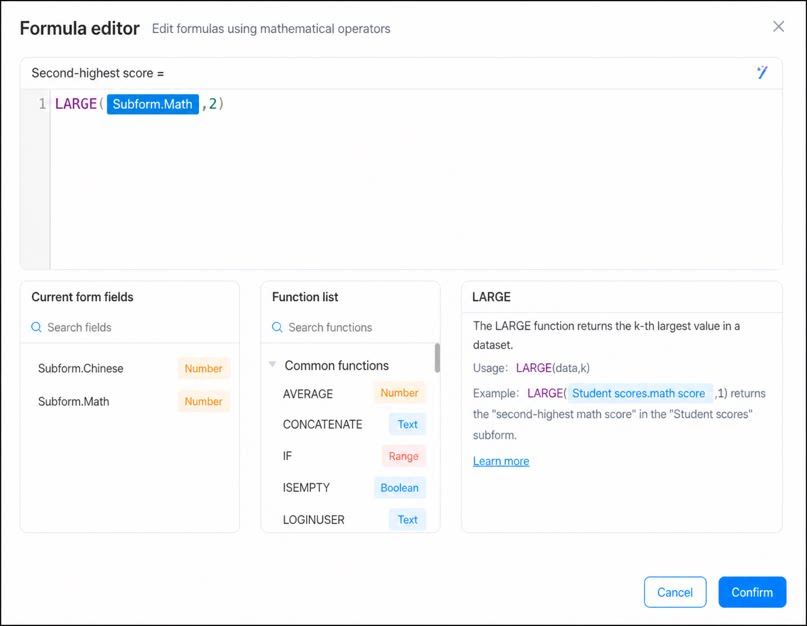Viewport: 807px width, 626px height.
Task: Cancel formula editing
Action: 675,592
